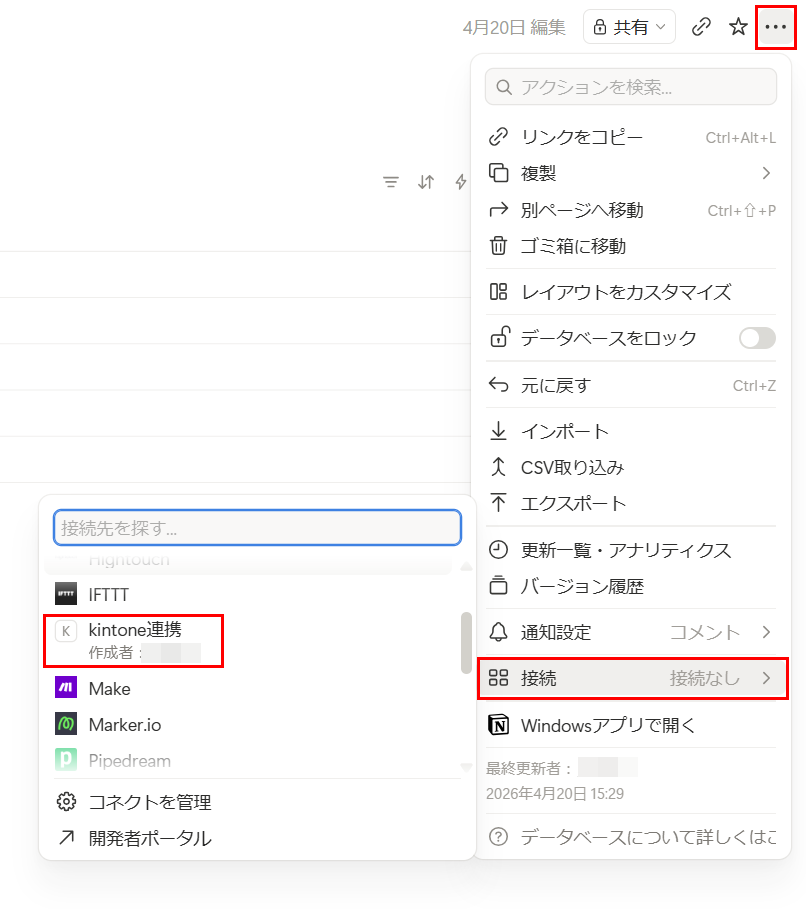
Task: Focus the 接続先を探す search field
Action: [x=257, y=528]
